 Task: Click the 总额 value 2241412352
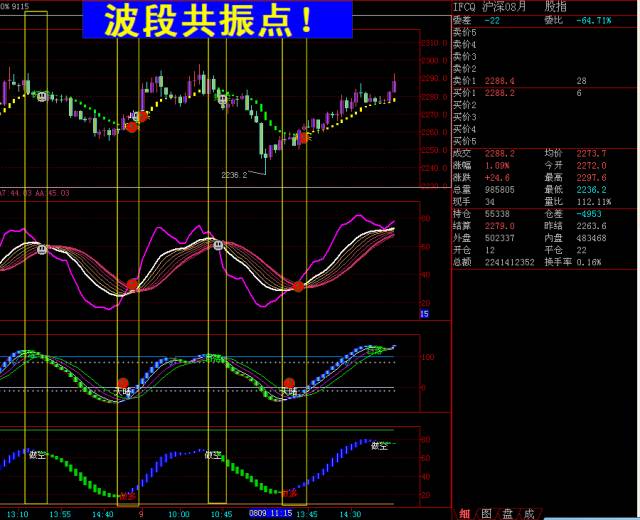point(509,262)
